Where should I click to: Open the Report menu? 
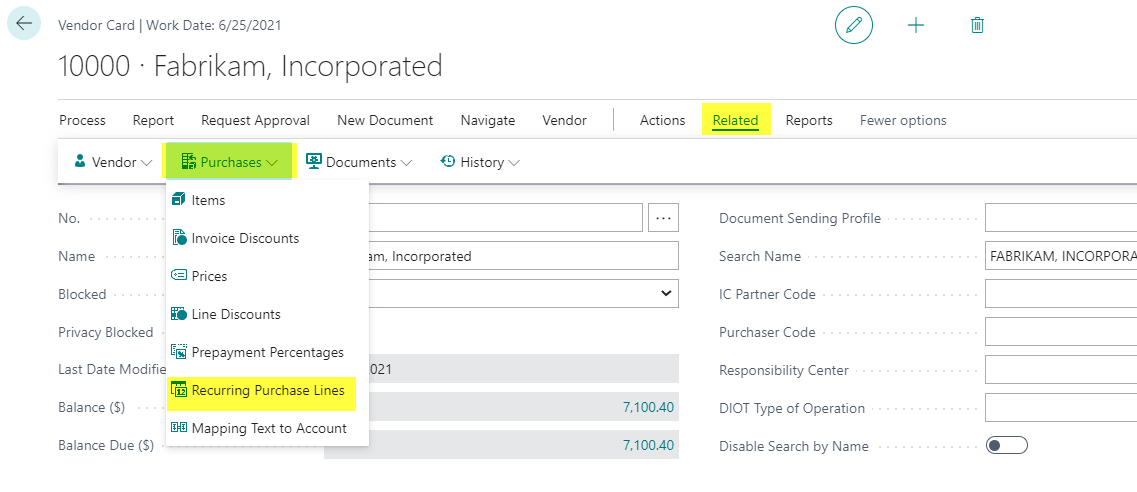[153, 120]
